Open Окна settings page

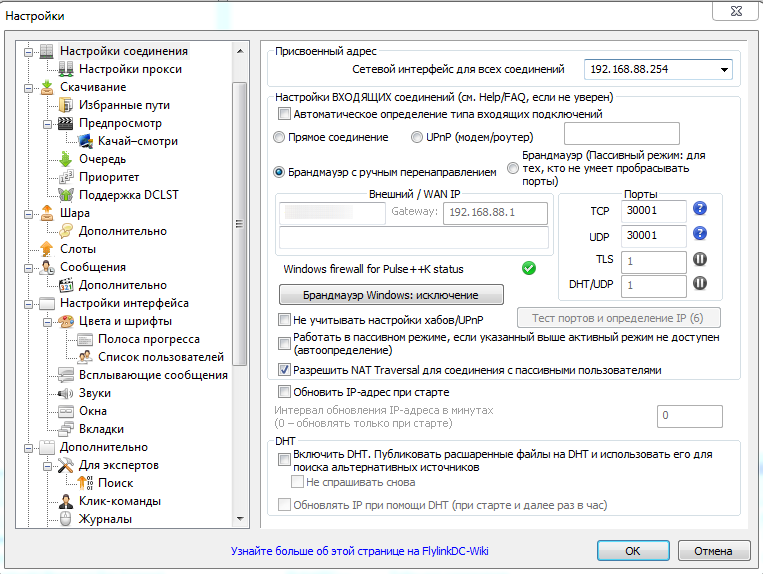93,411
